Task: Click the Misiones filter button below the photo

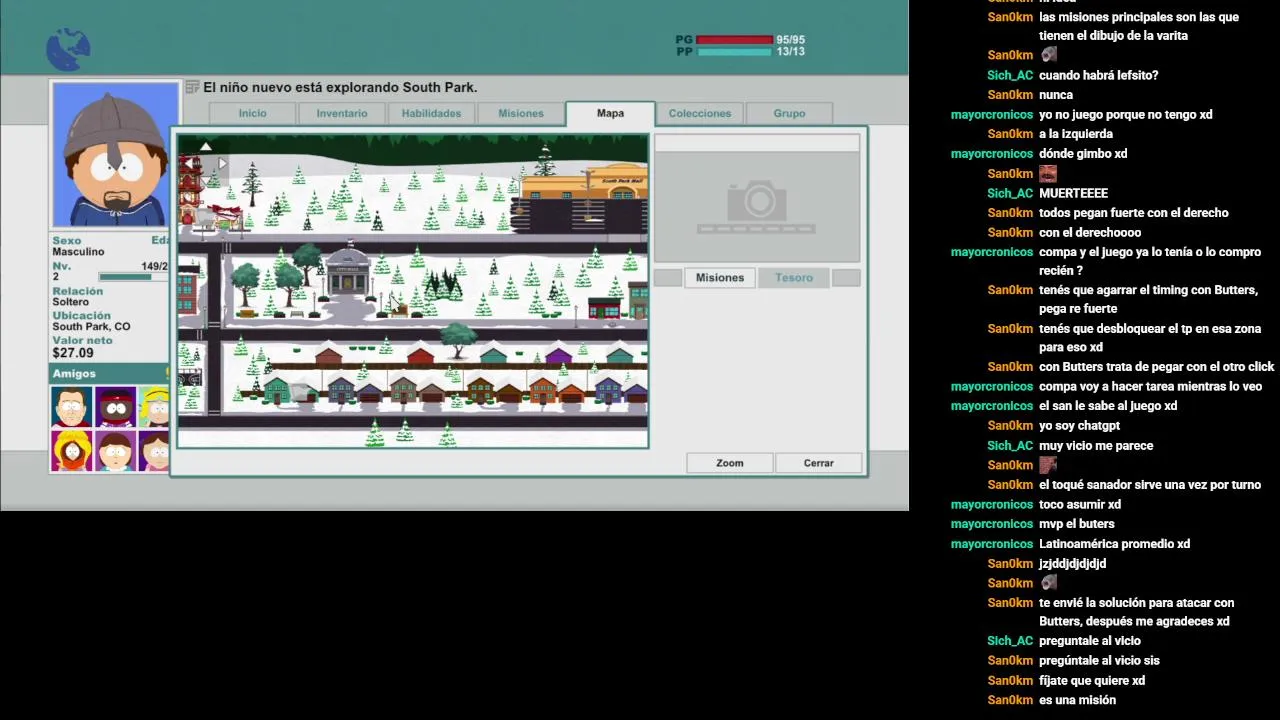Action: tap(720, 278)
